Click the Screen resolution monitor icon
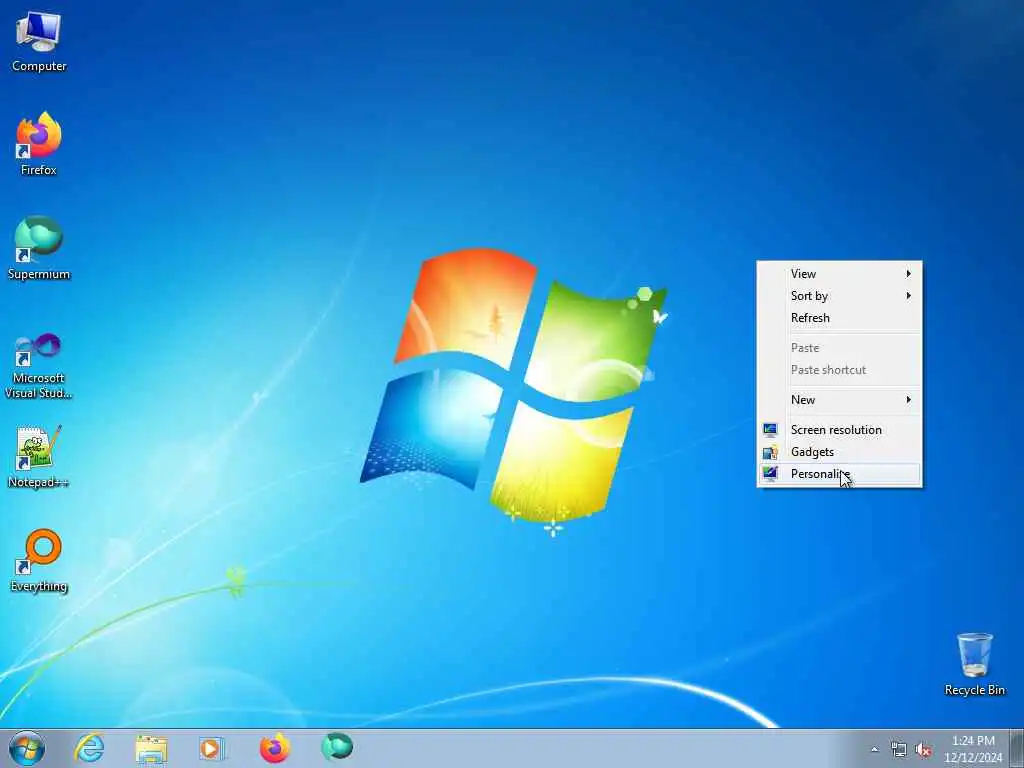Viewport: 1024px width, 768px height. [771, 430]
